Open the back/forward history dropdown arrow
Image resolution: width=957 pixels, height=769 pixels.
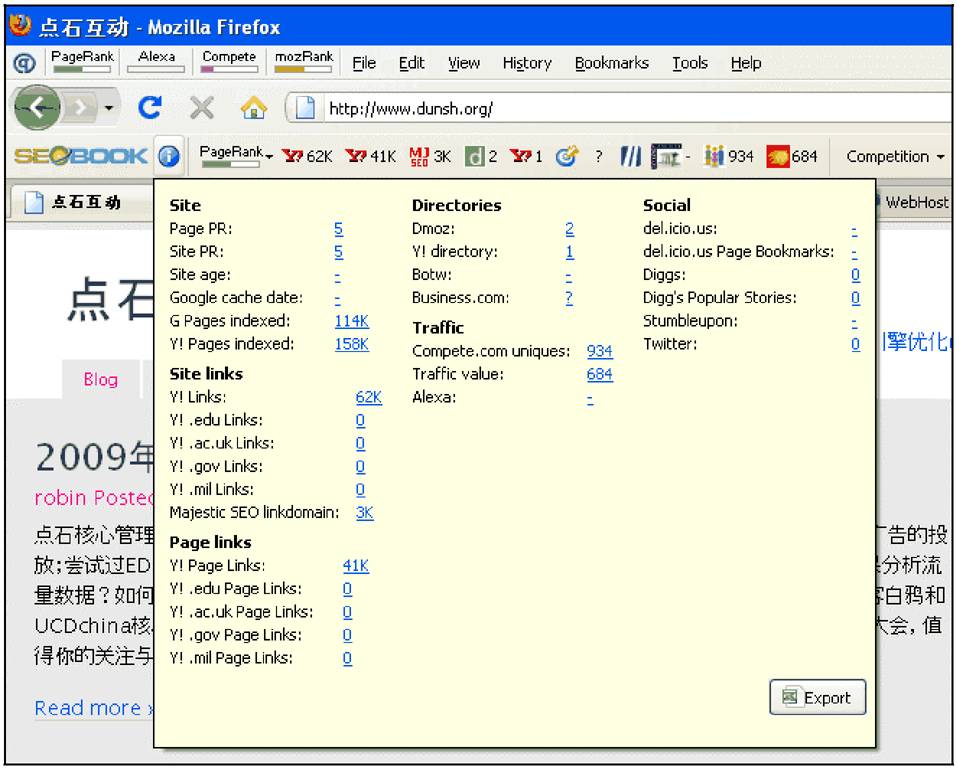(109, 109)
